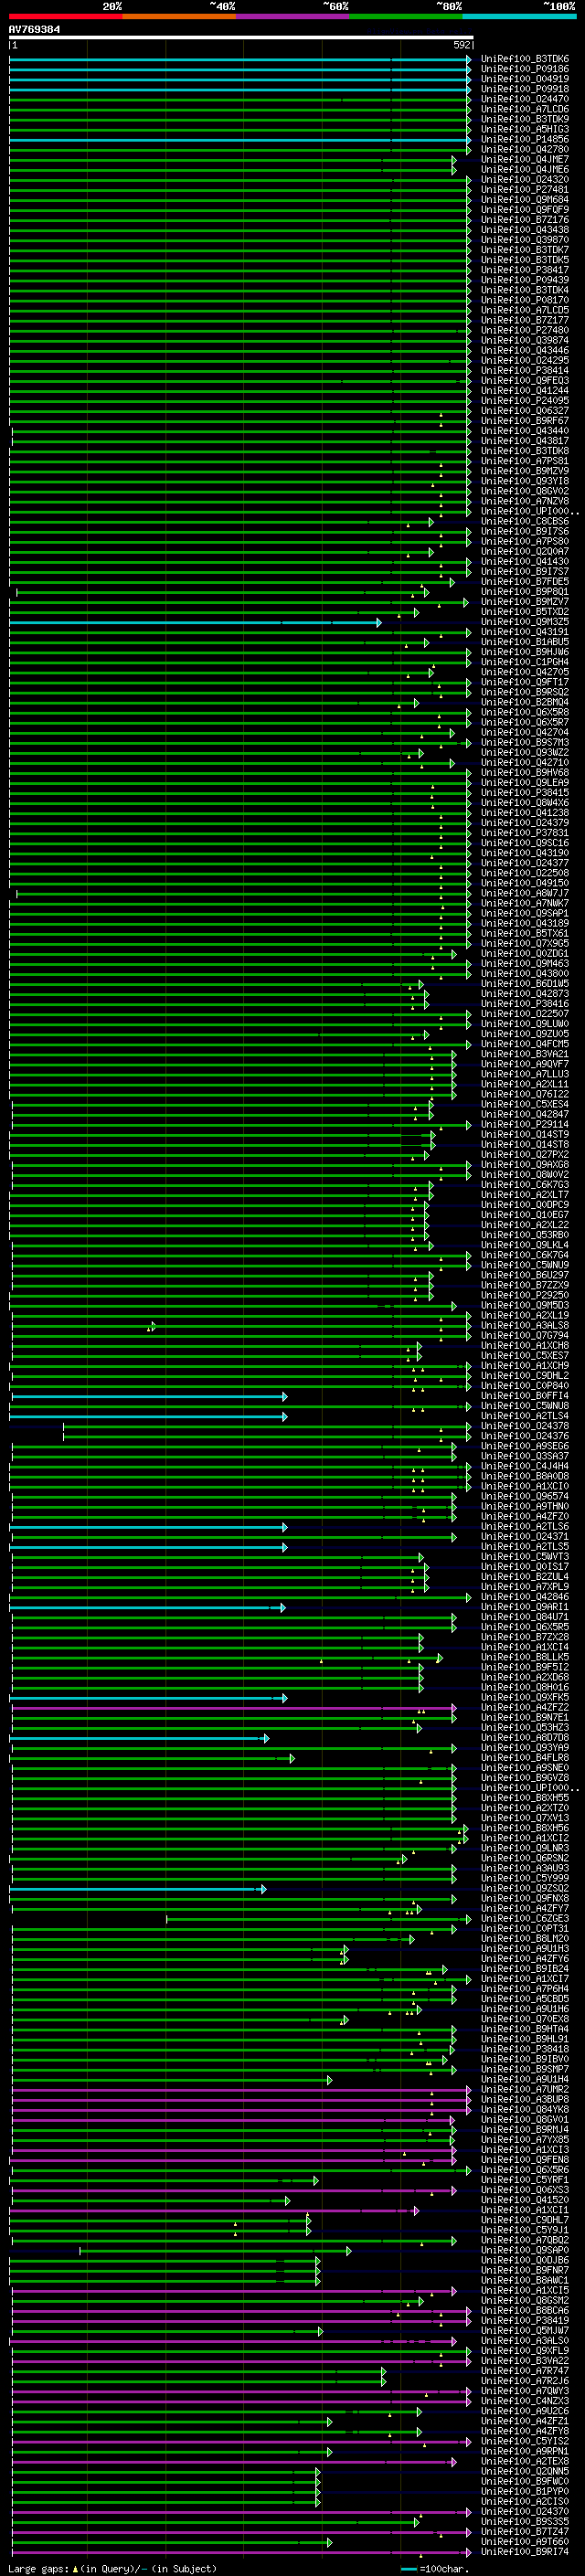Select label UniRef100_Q4FCM5

pos(525,1044)
